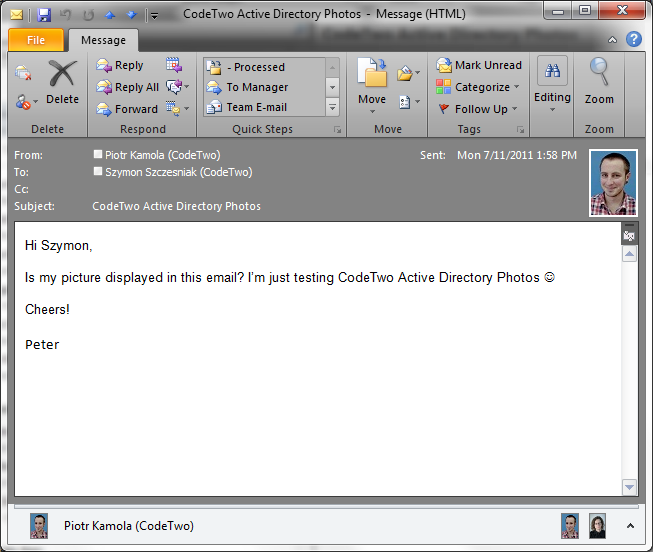653x552 pixels.
Task: Click the sender's large contact photo
Action: click(613, 183)
